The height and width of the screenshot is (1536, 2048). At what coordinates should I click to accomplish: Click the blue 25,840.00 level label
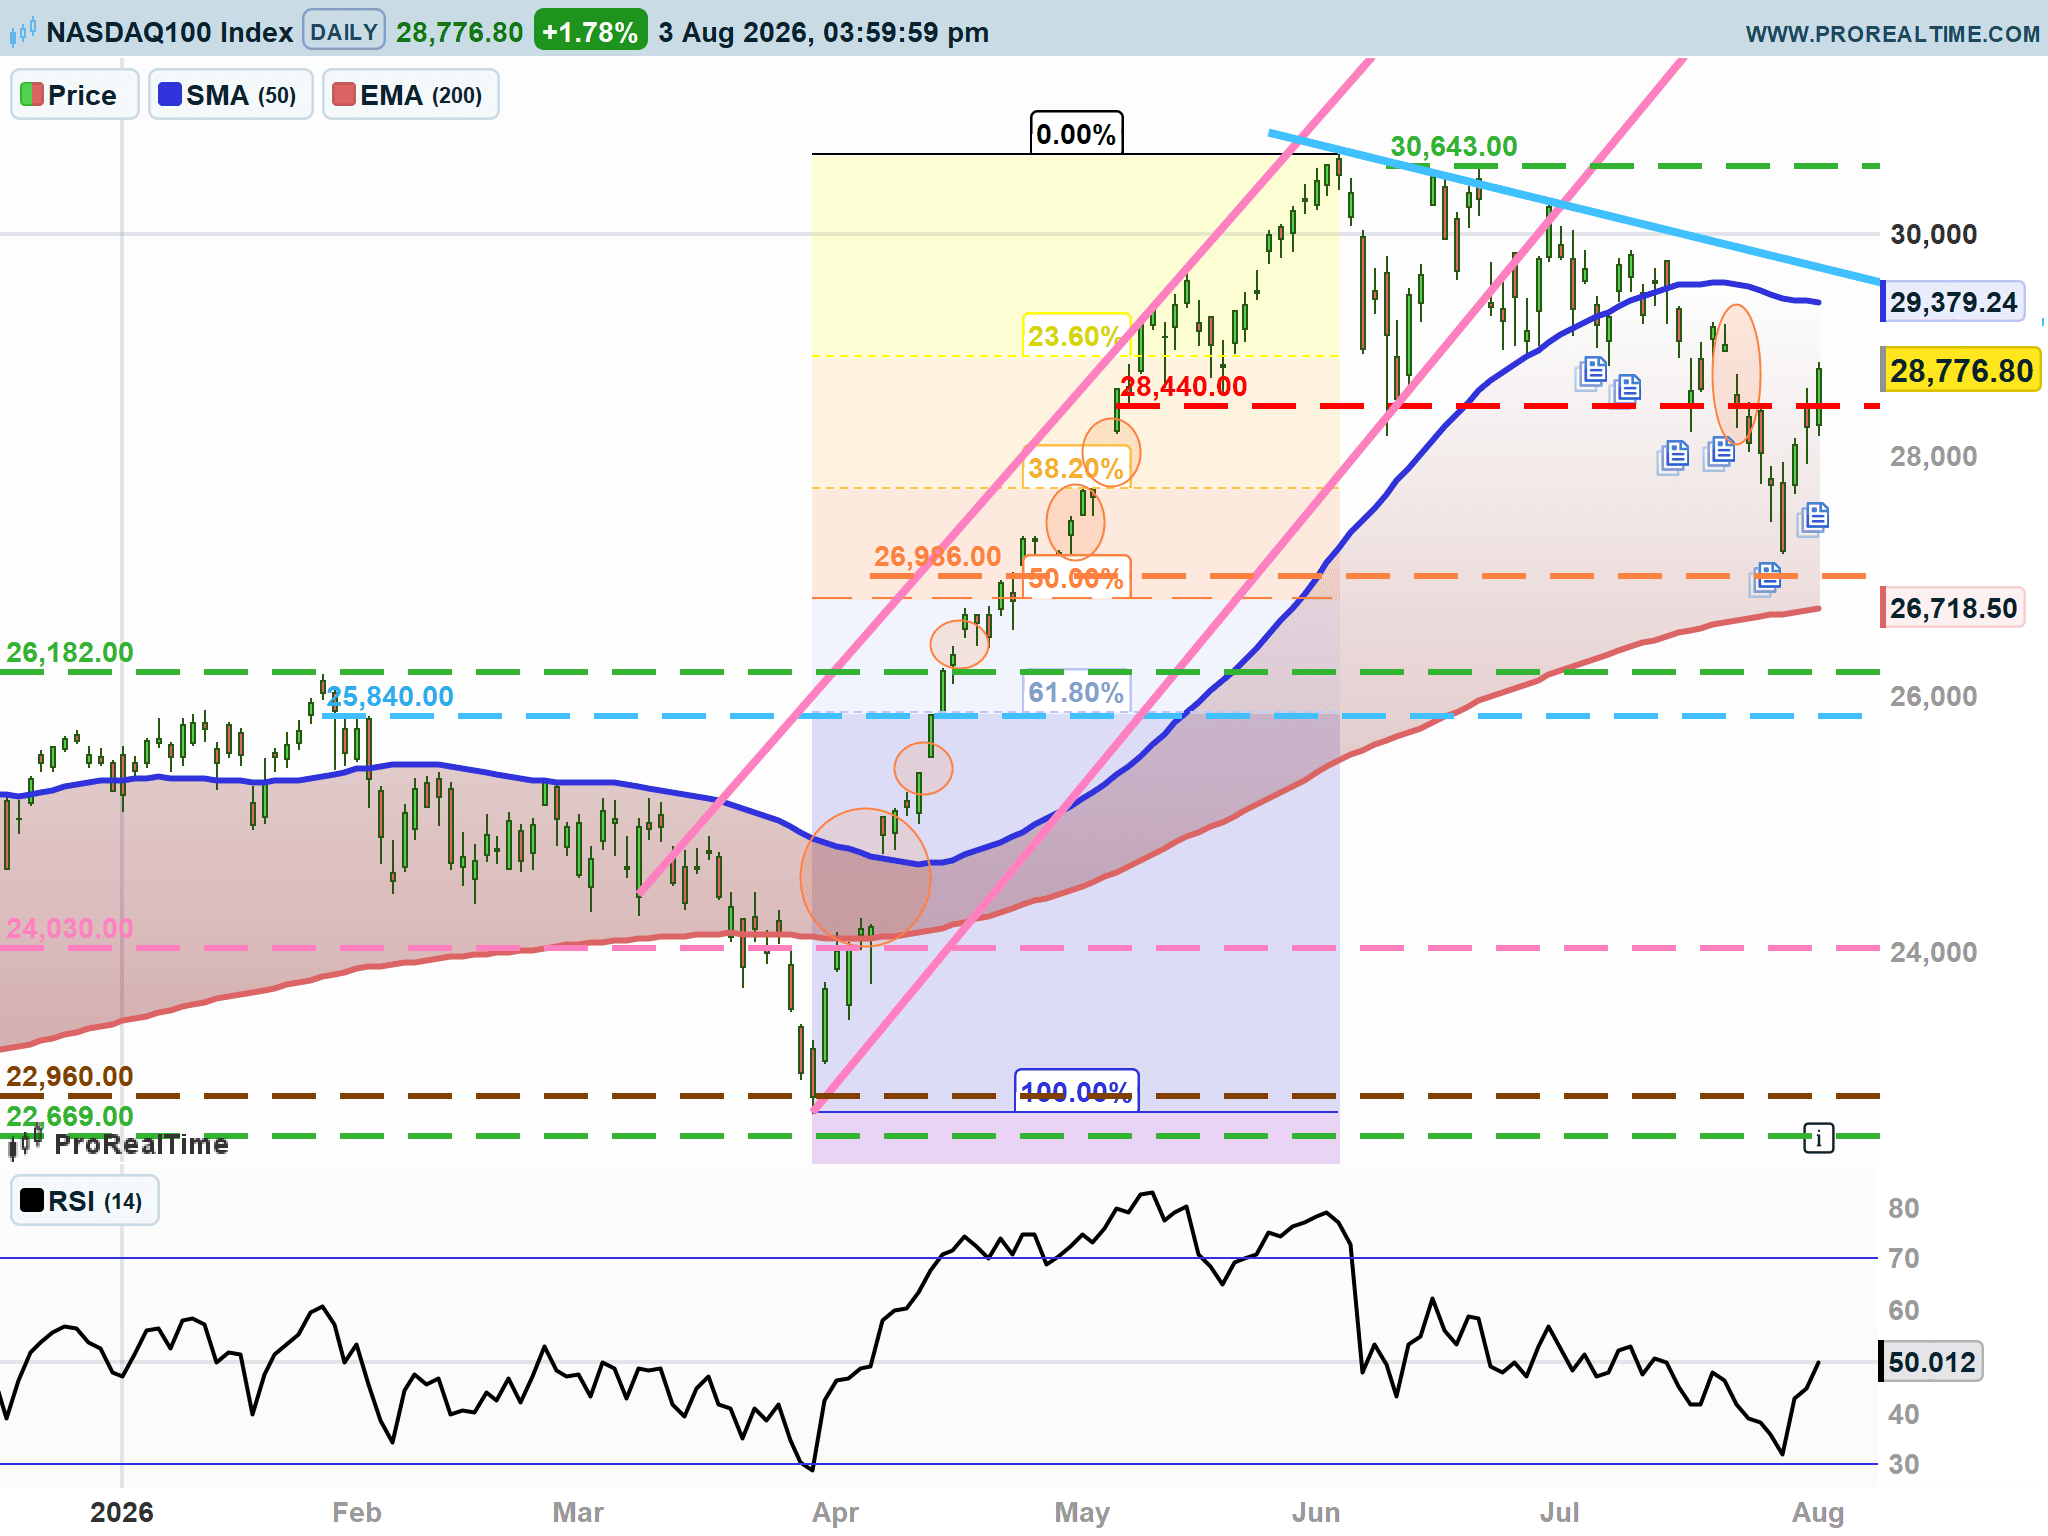tap(390, 696)
